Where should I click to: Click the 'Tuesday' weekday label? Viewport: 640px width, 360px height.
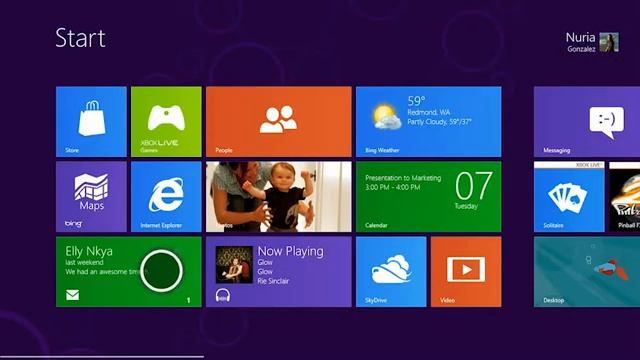[x=466, y=206]
